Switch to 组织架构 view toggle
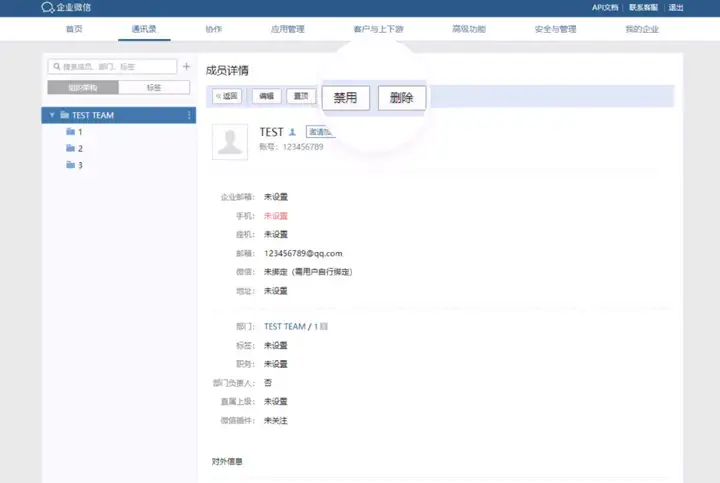 point(75,87)
